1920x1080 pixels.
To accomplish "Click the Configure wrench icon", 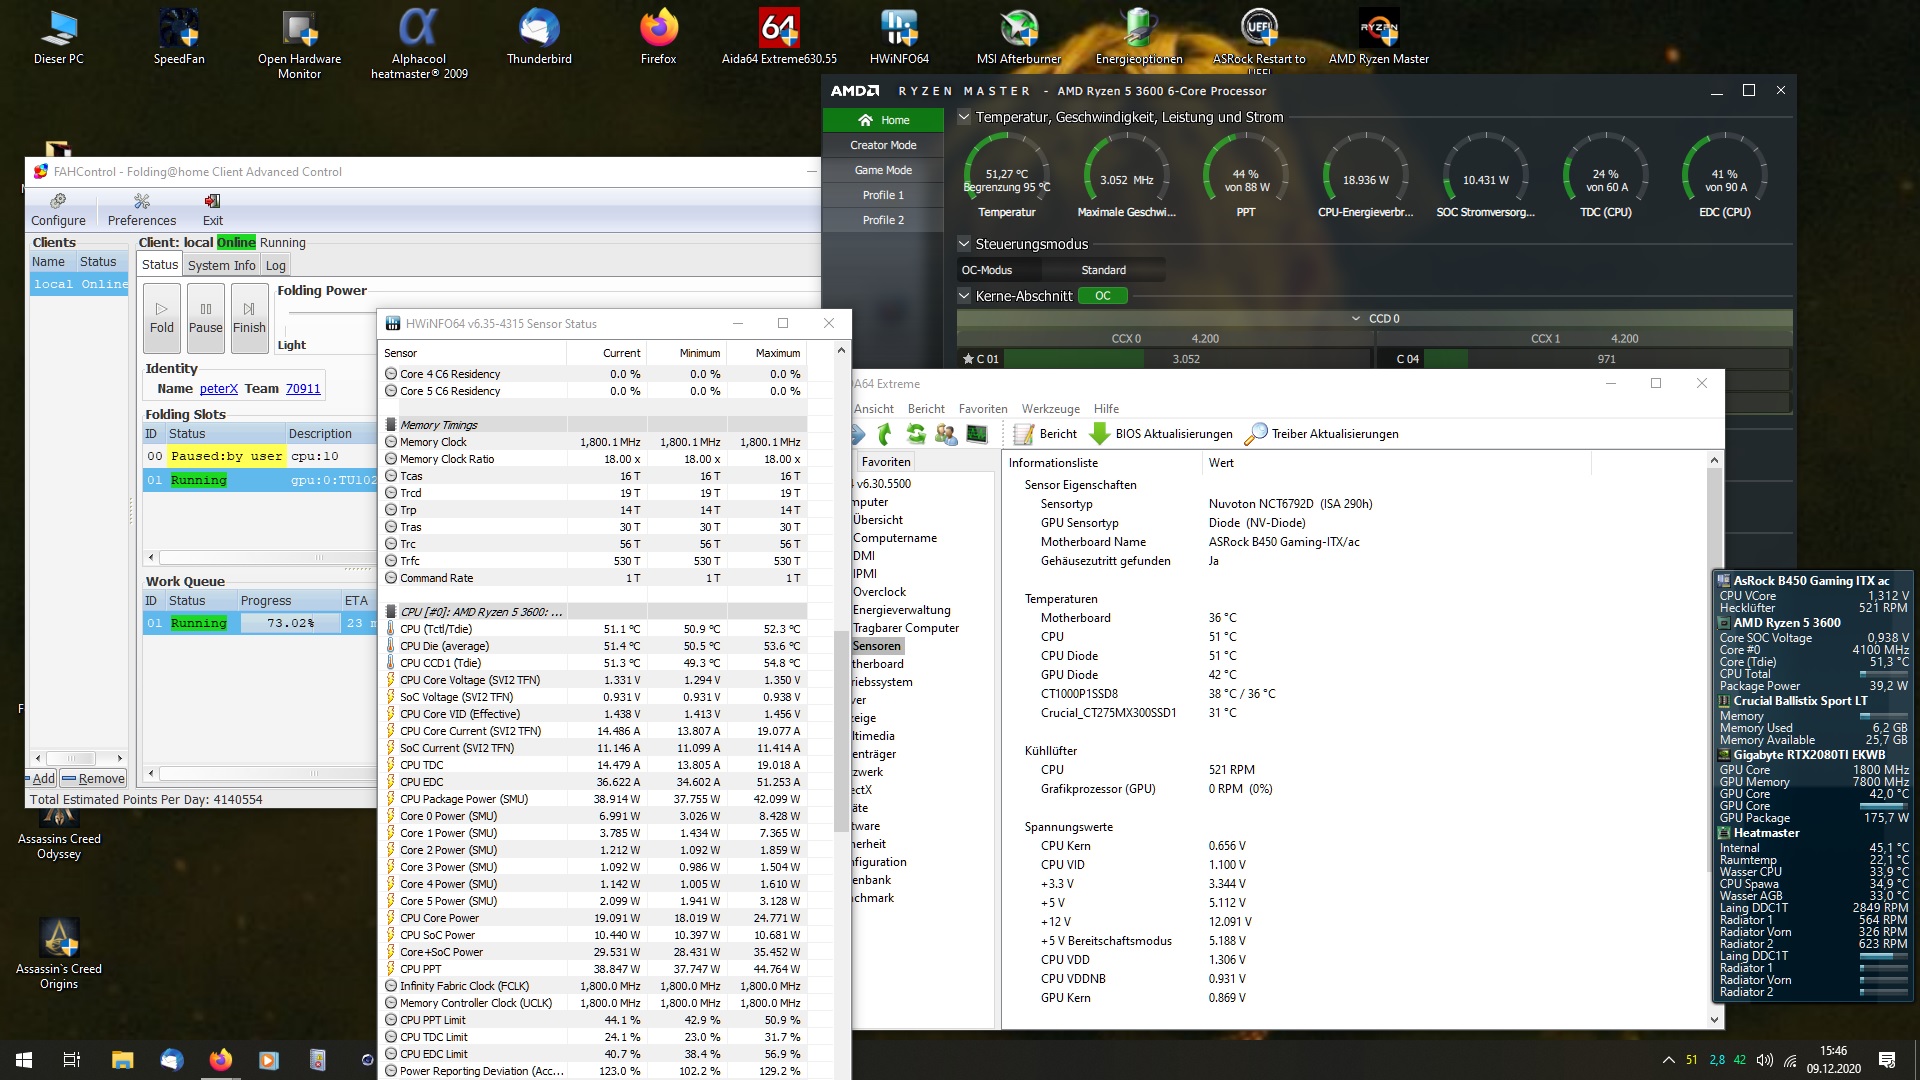I will coord(58,202).
